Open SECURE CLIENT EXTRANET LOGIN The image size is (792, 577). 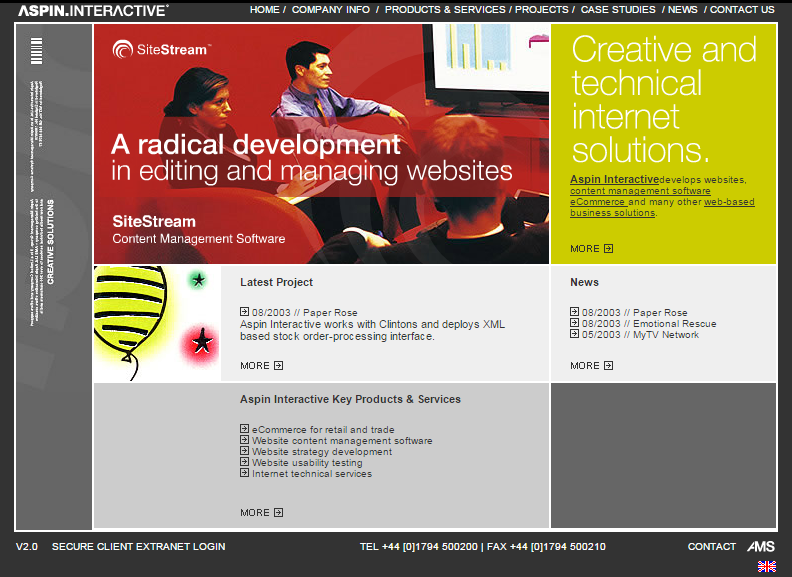[x=138, y=547]
